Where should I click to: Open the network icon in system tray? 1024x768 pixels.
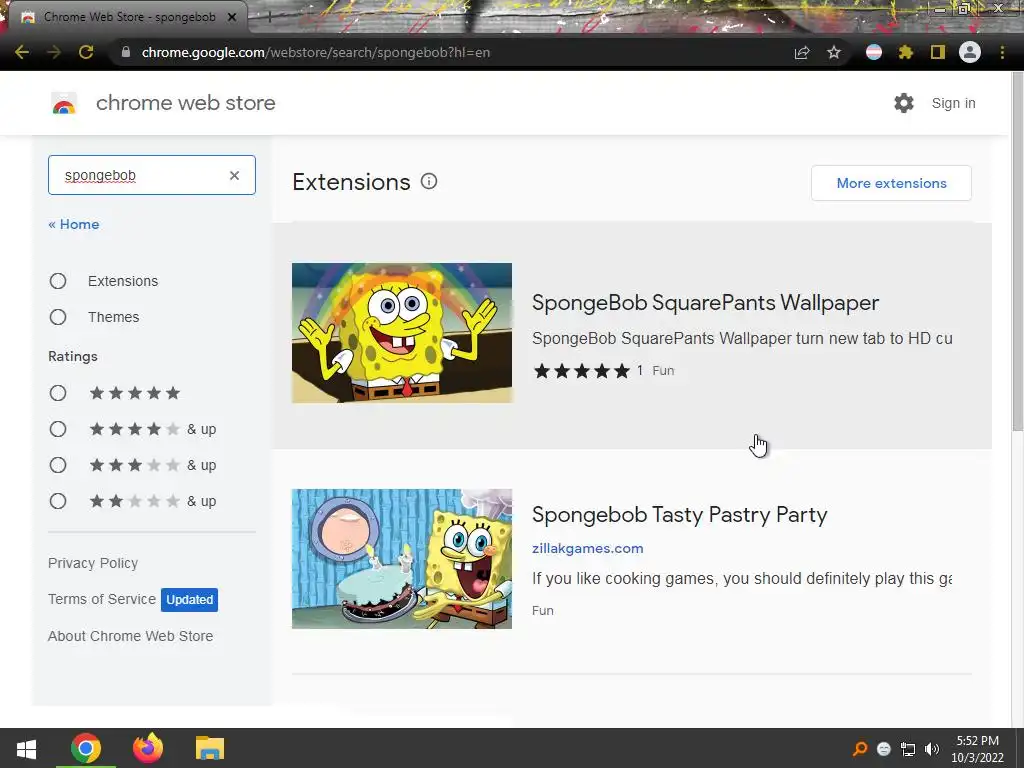click(908, 749)
